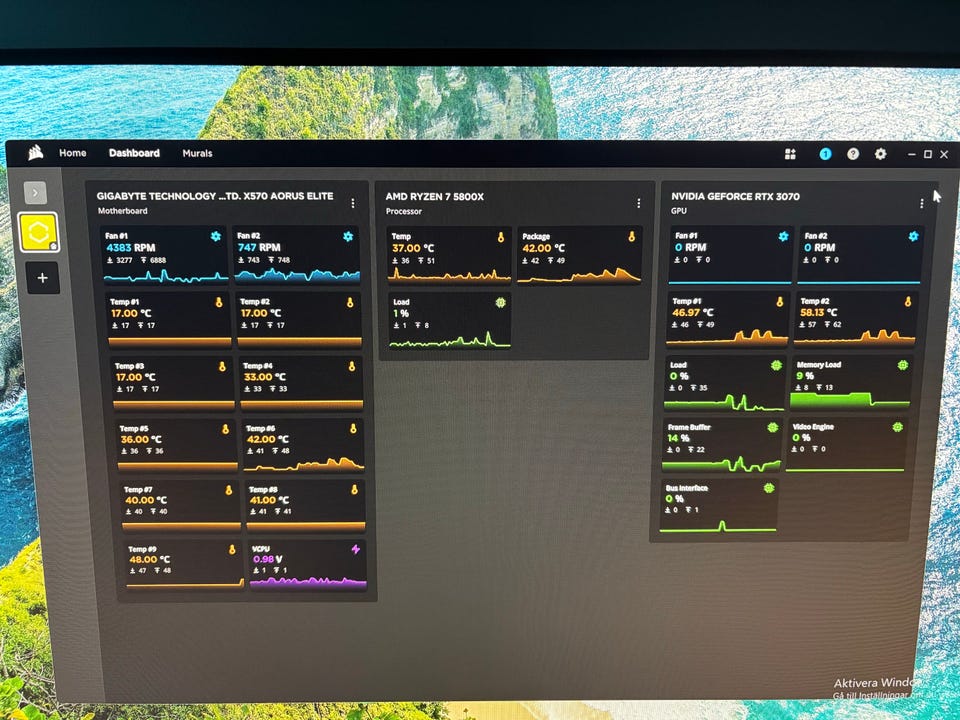Image resolution: width=960 pixels, height=720 pixels.
Task: Click the widget layout icon in top bar
Action: coord(790,154)
